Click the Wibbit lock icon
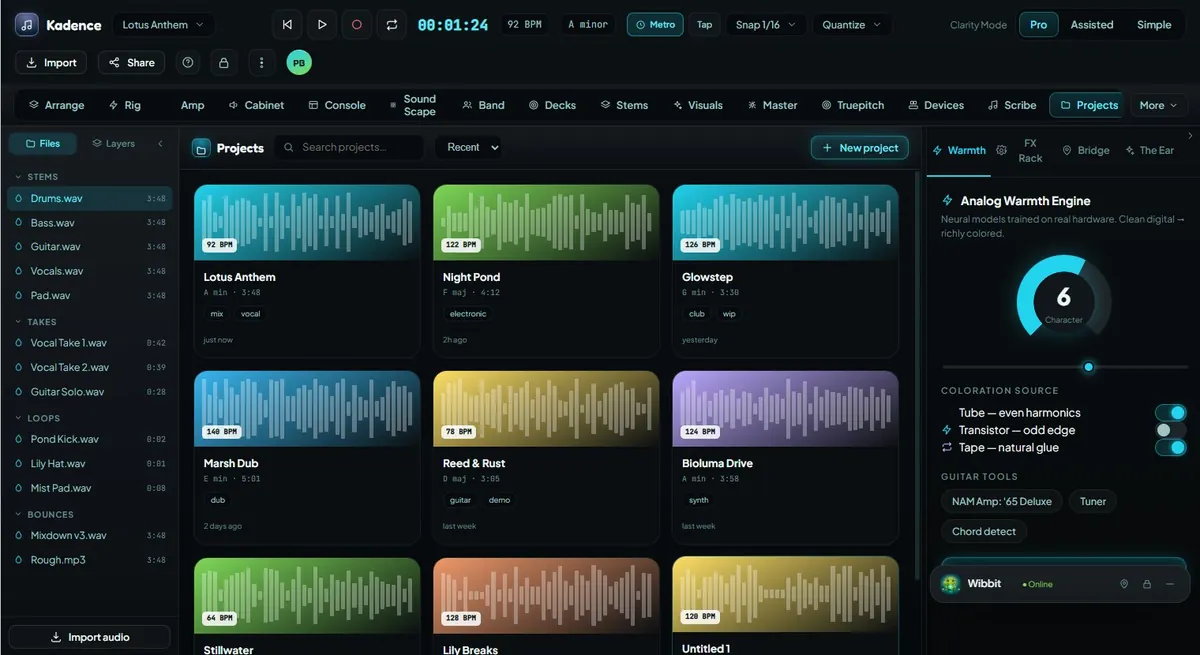Screen dimensions: 1200x655 click(1147, 584)
